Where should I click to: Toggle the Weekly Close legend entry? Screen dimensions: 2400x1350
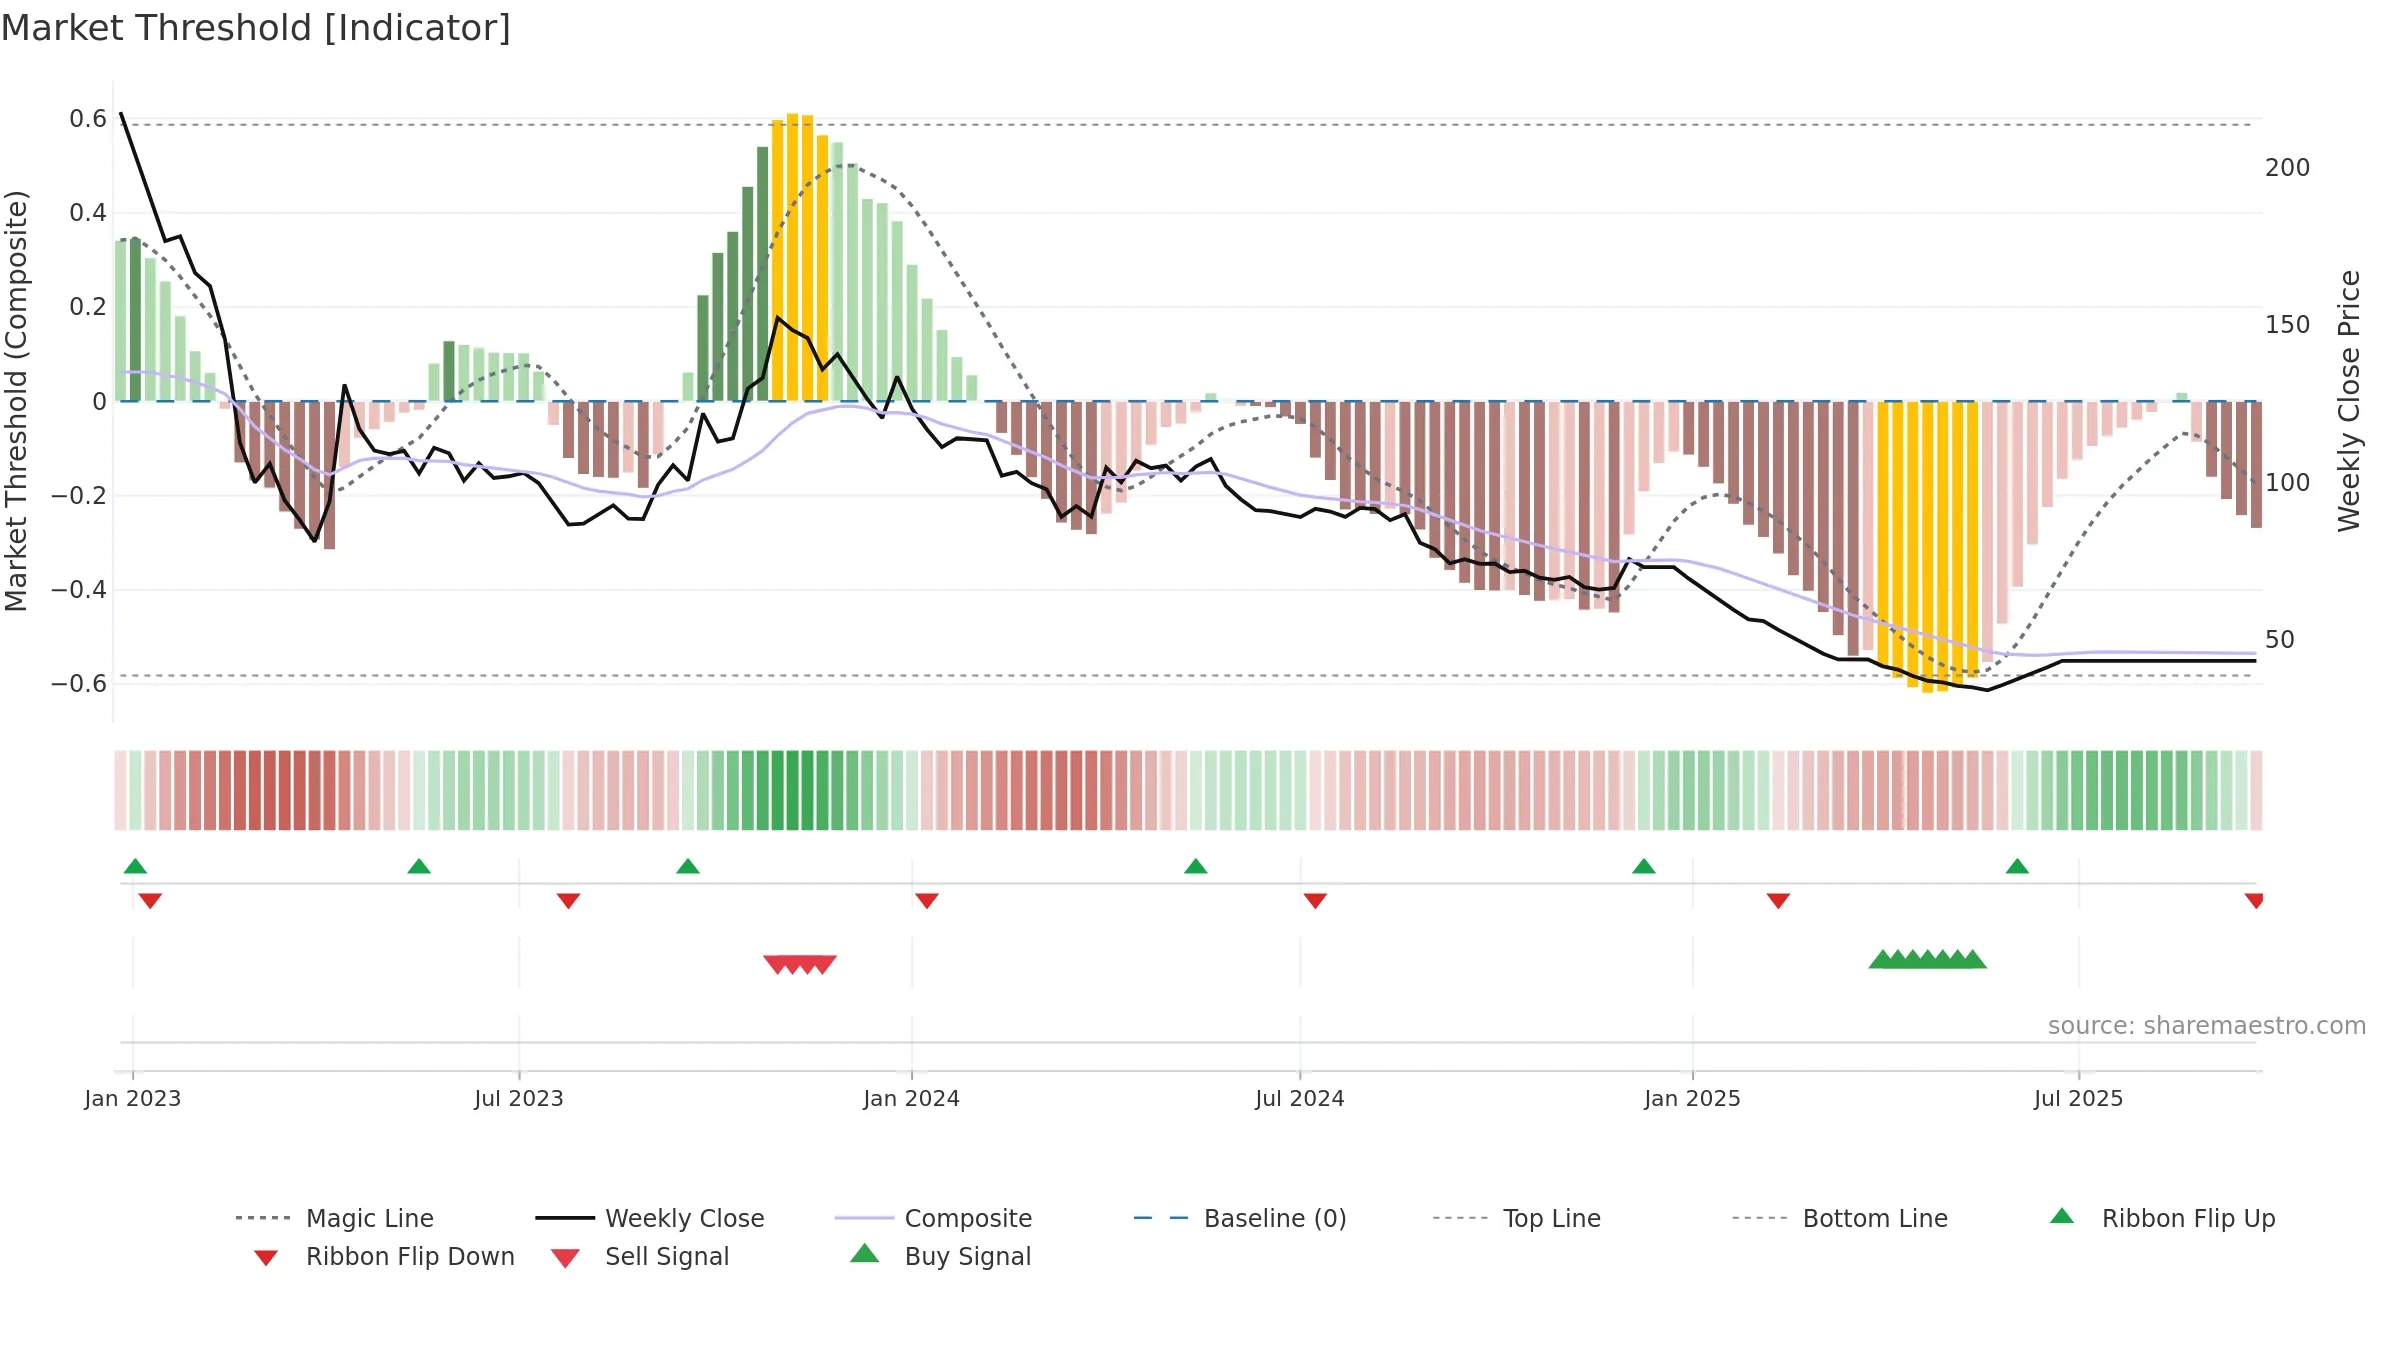650,1218
